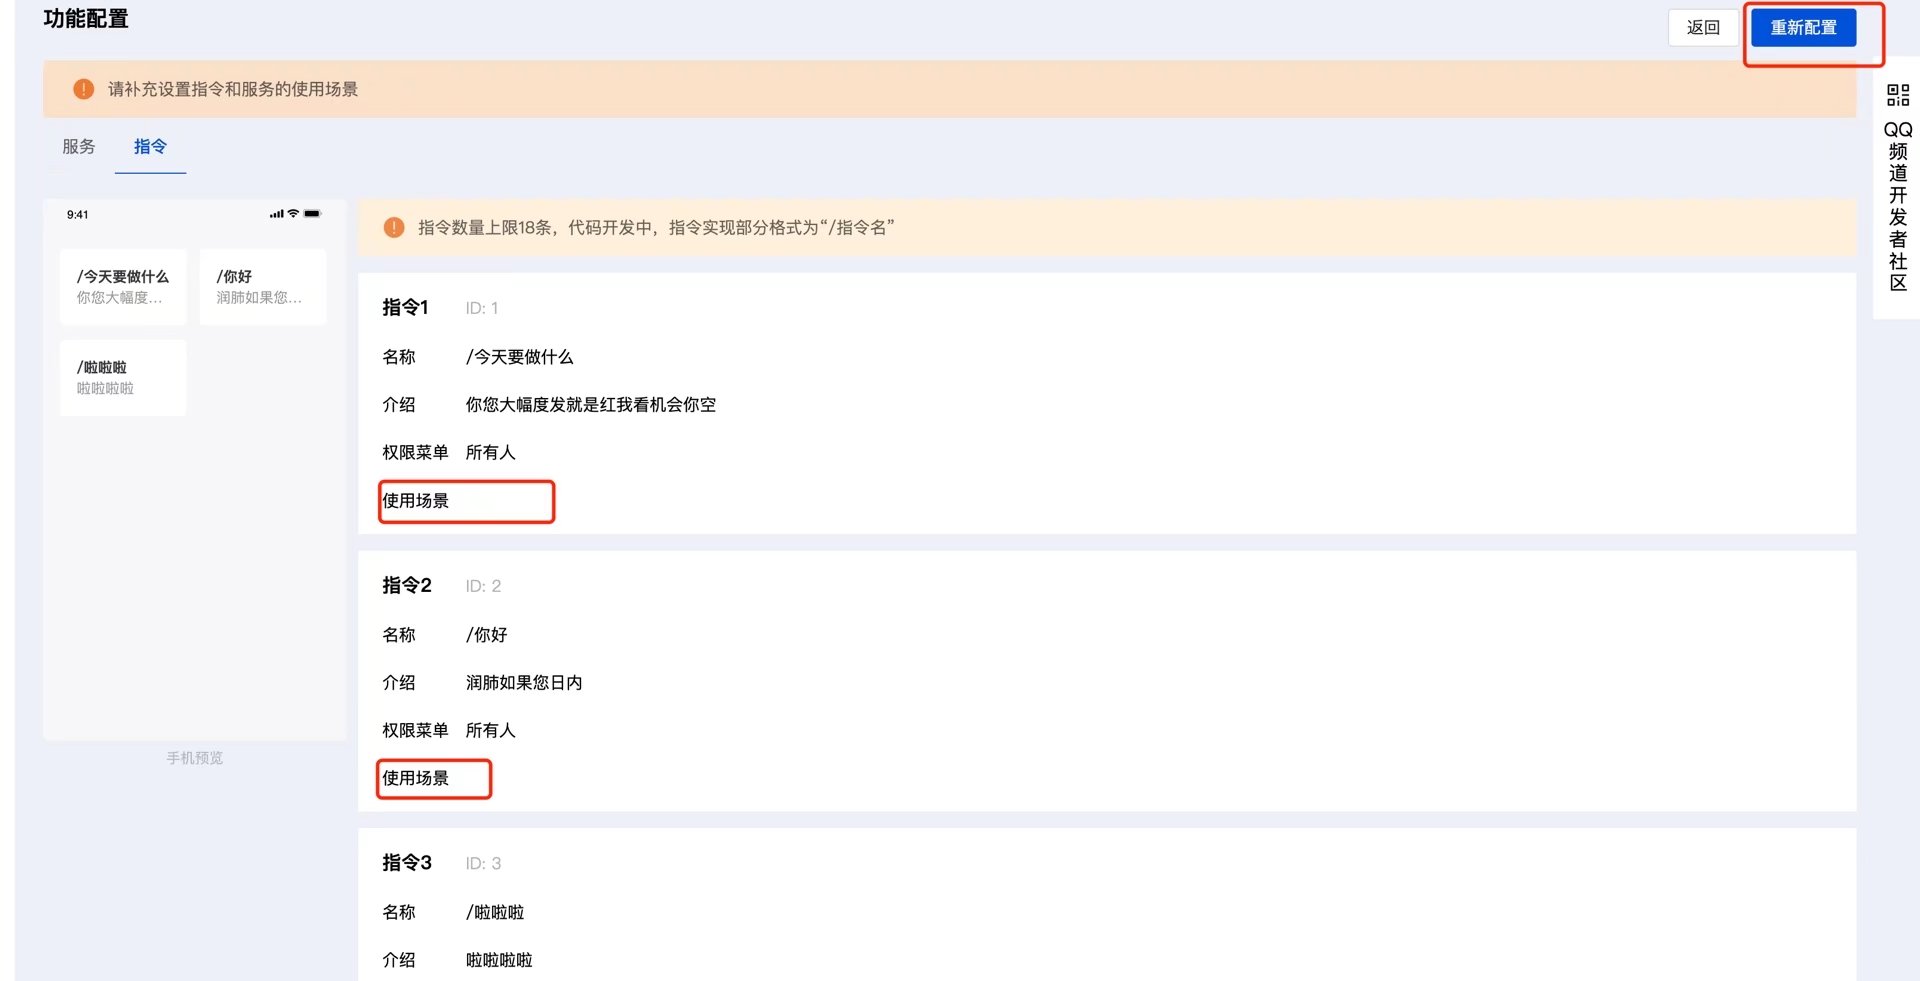Screen dimensions: 1920x981
Task: Click the 指令1 section heading
Action: click(x=405, y=308)
